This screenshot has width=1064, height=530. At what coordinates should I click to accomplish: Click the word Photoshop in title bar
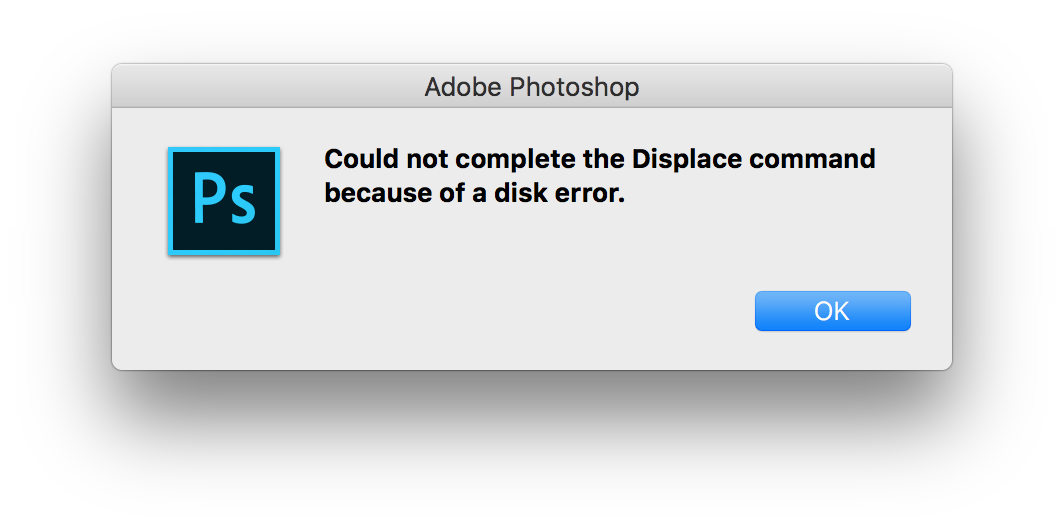pyautogui.click(x=574, y=87)
